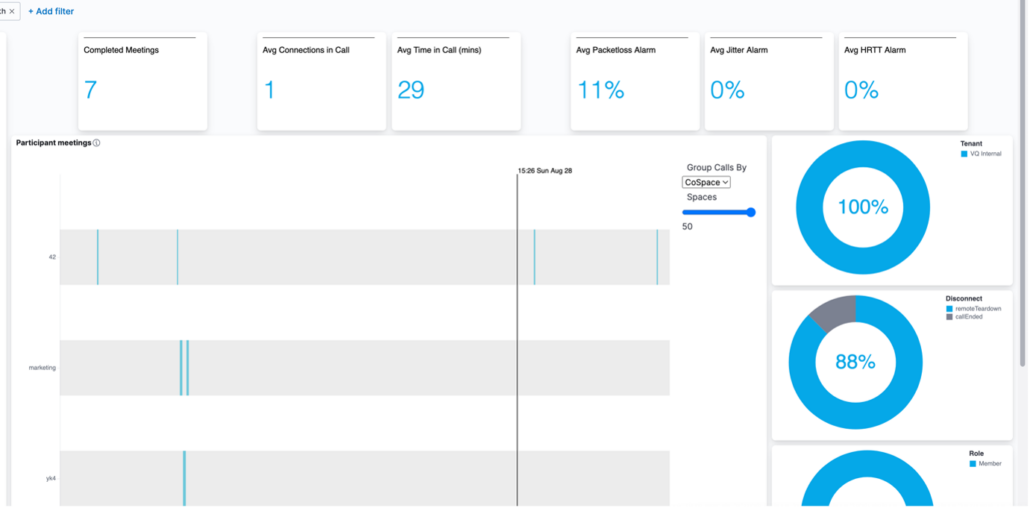Toggle VQ Internal legend swatch in Tenant chart

964,154
